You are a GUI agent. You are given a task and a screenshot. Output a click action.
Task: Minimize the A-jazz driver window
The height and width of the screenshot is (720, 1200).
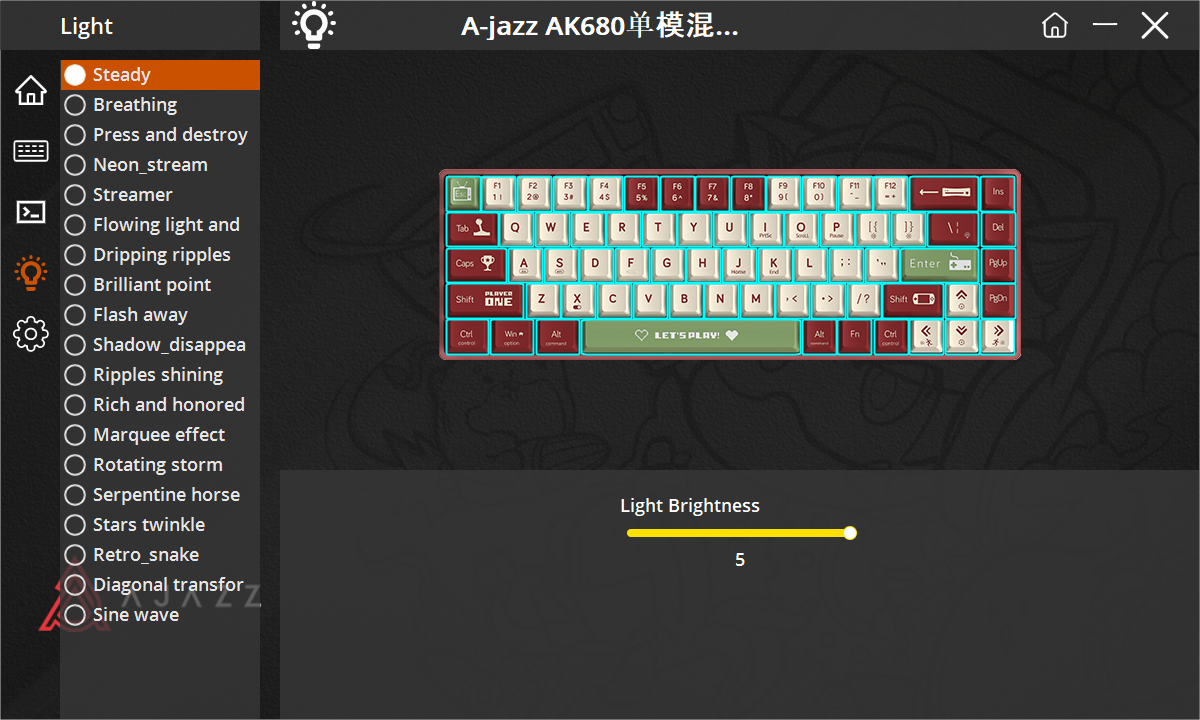click(x=1105, y=25)
